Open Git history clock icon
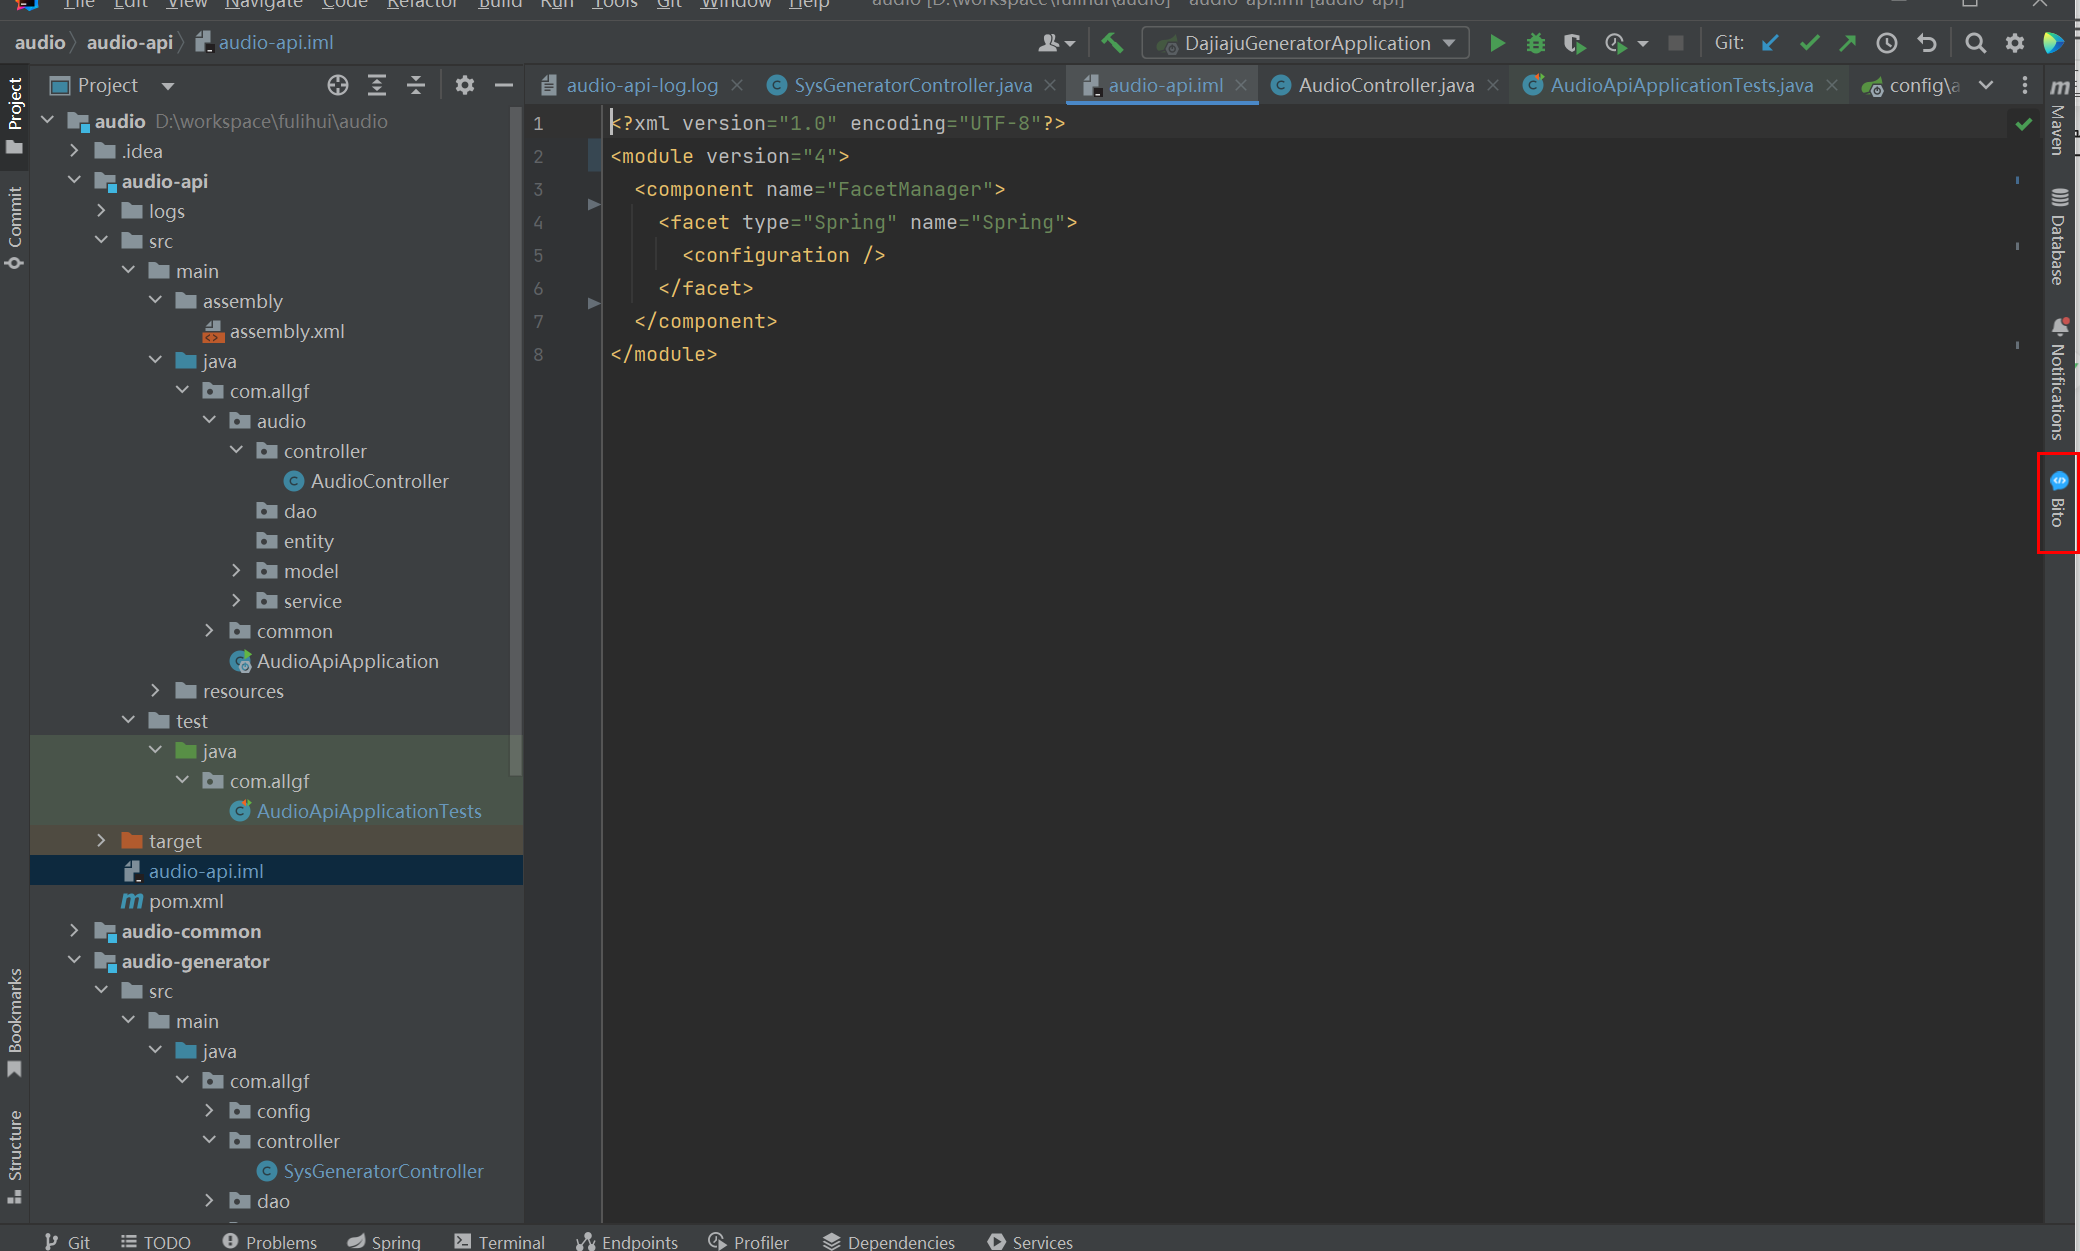Viewport: 2080px width, 1251px height. 1886,43
